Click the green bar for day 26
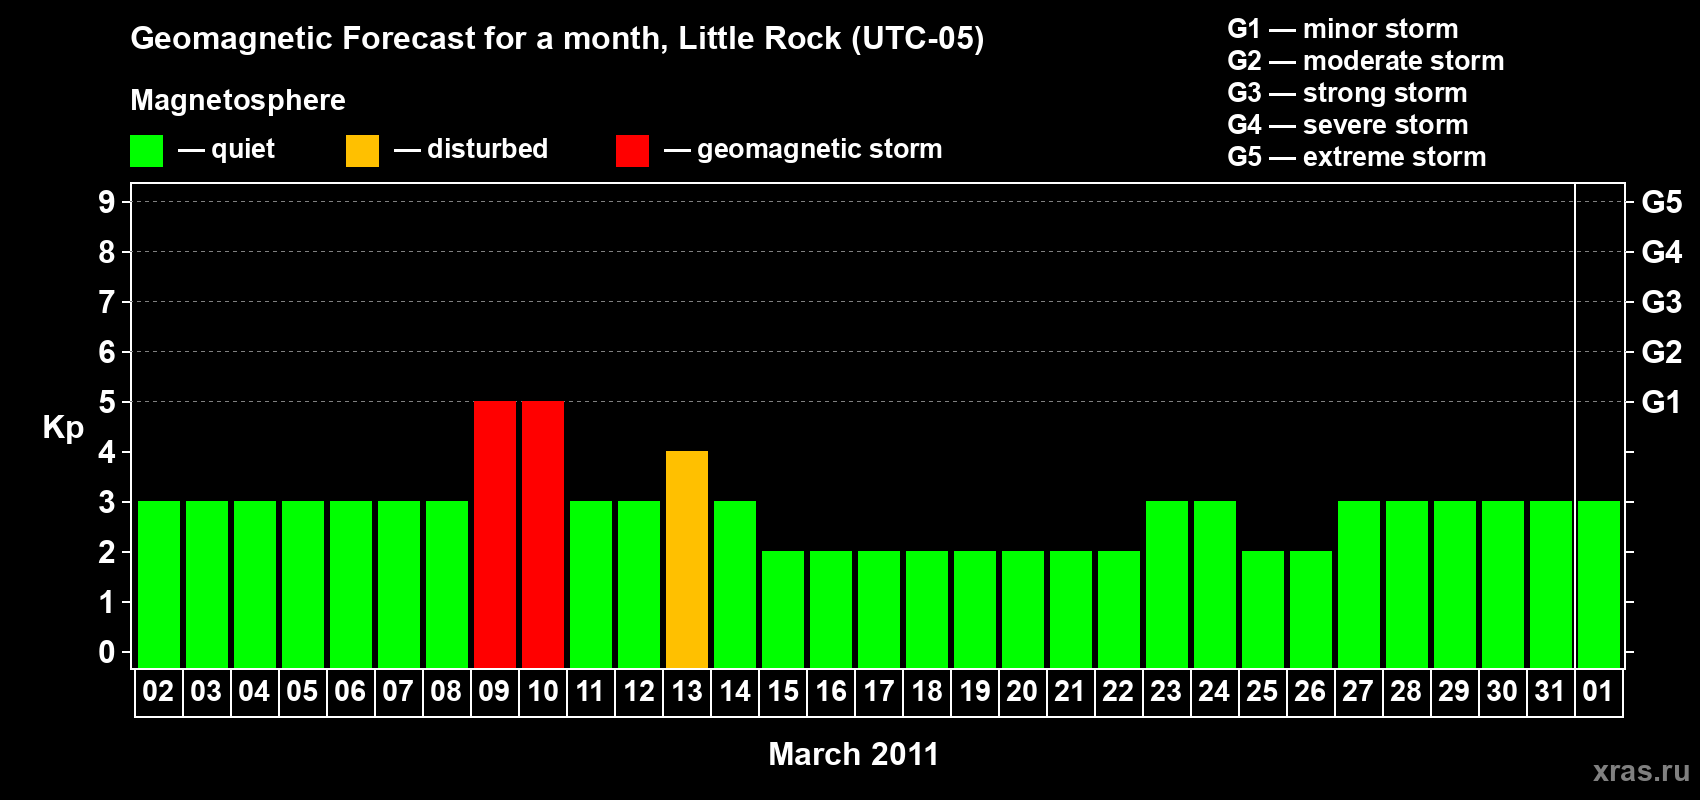1700x800 pixels. pos(1311,609)
